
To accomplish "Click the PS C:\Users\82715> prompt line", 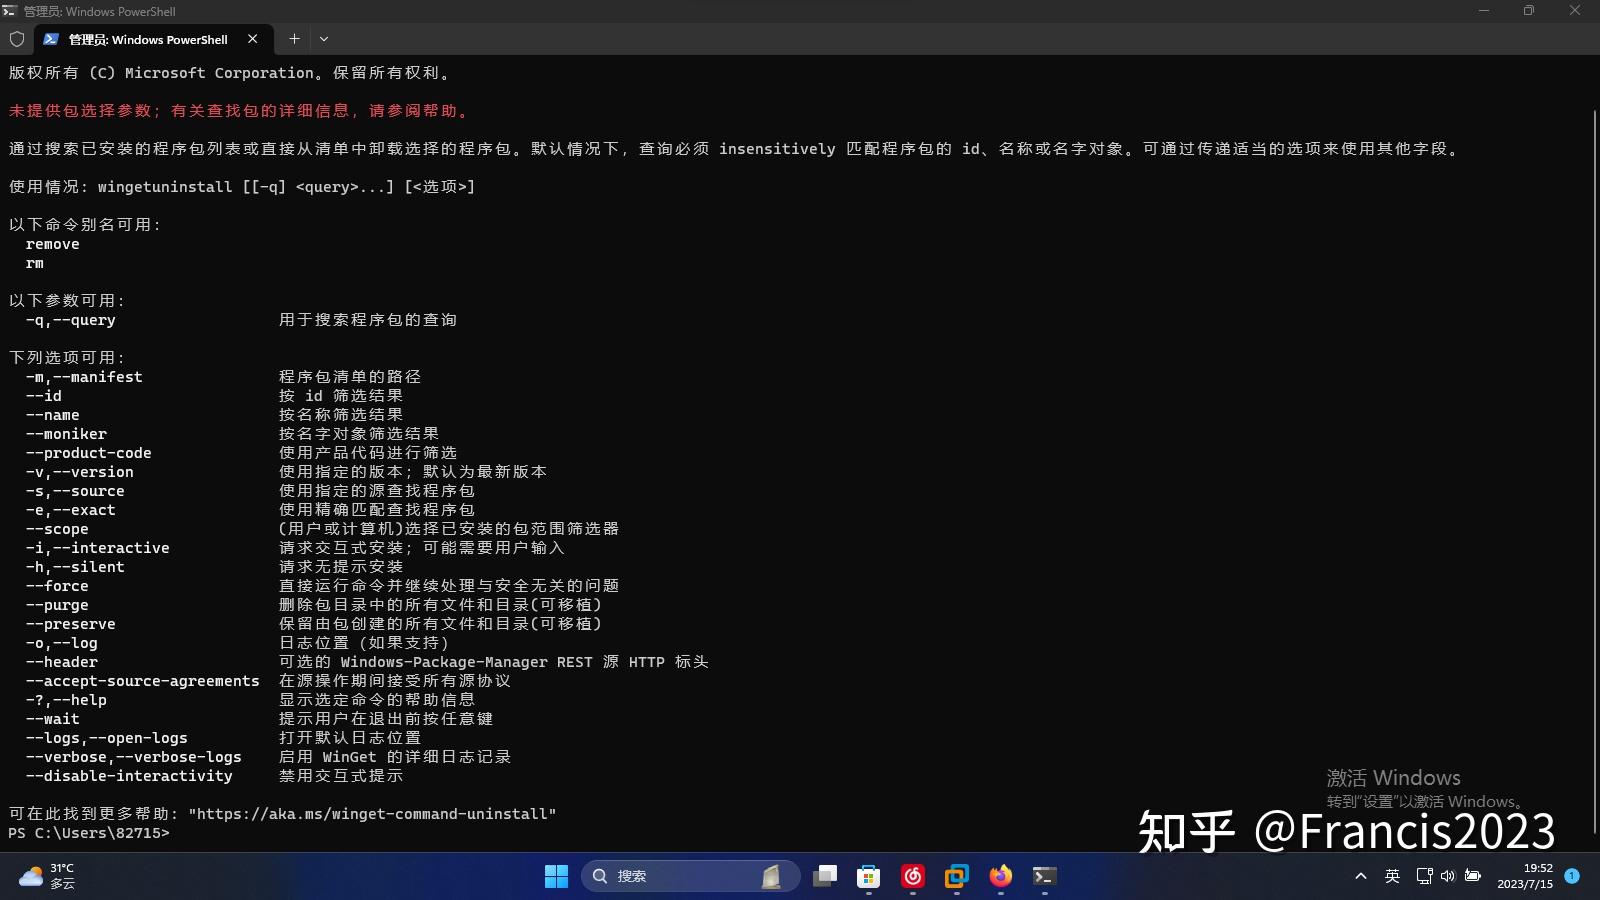I will click(x=89, y=833).
